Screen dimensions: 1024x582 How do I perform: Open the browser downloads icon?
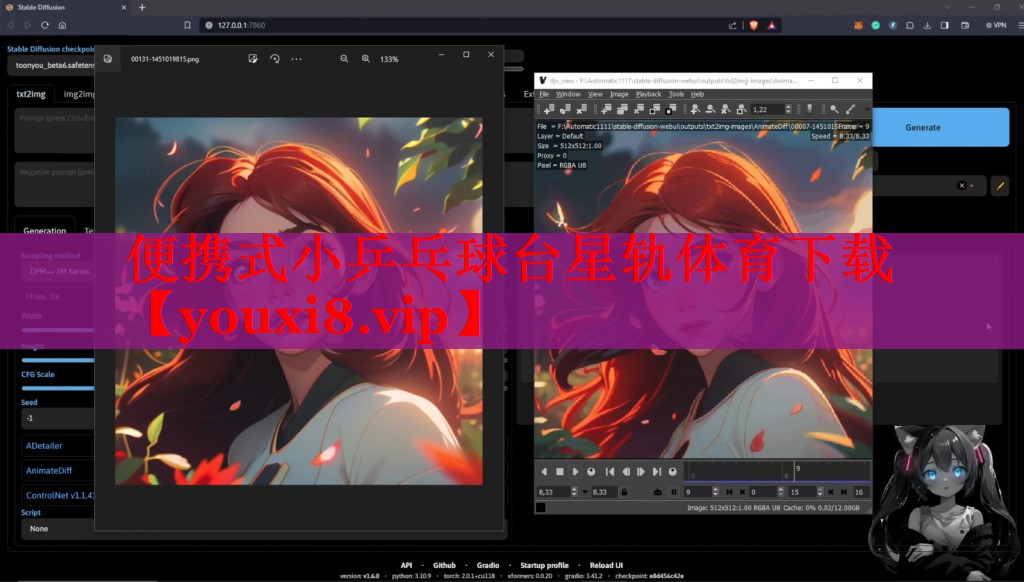point(927,25)
